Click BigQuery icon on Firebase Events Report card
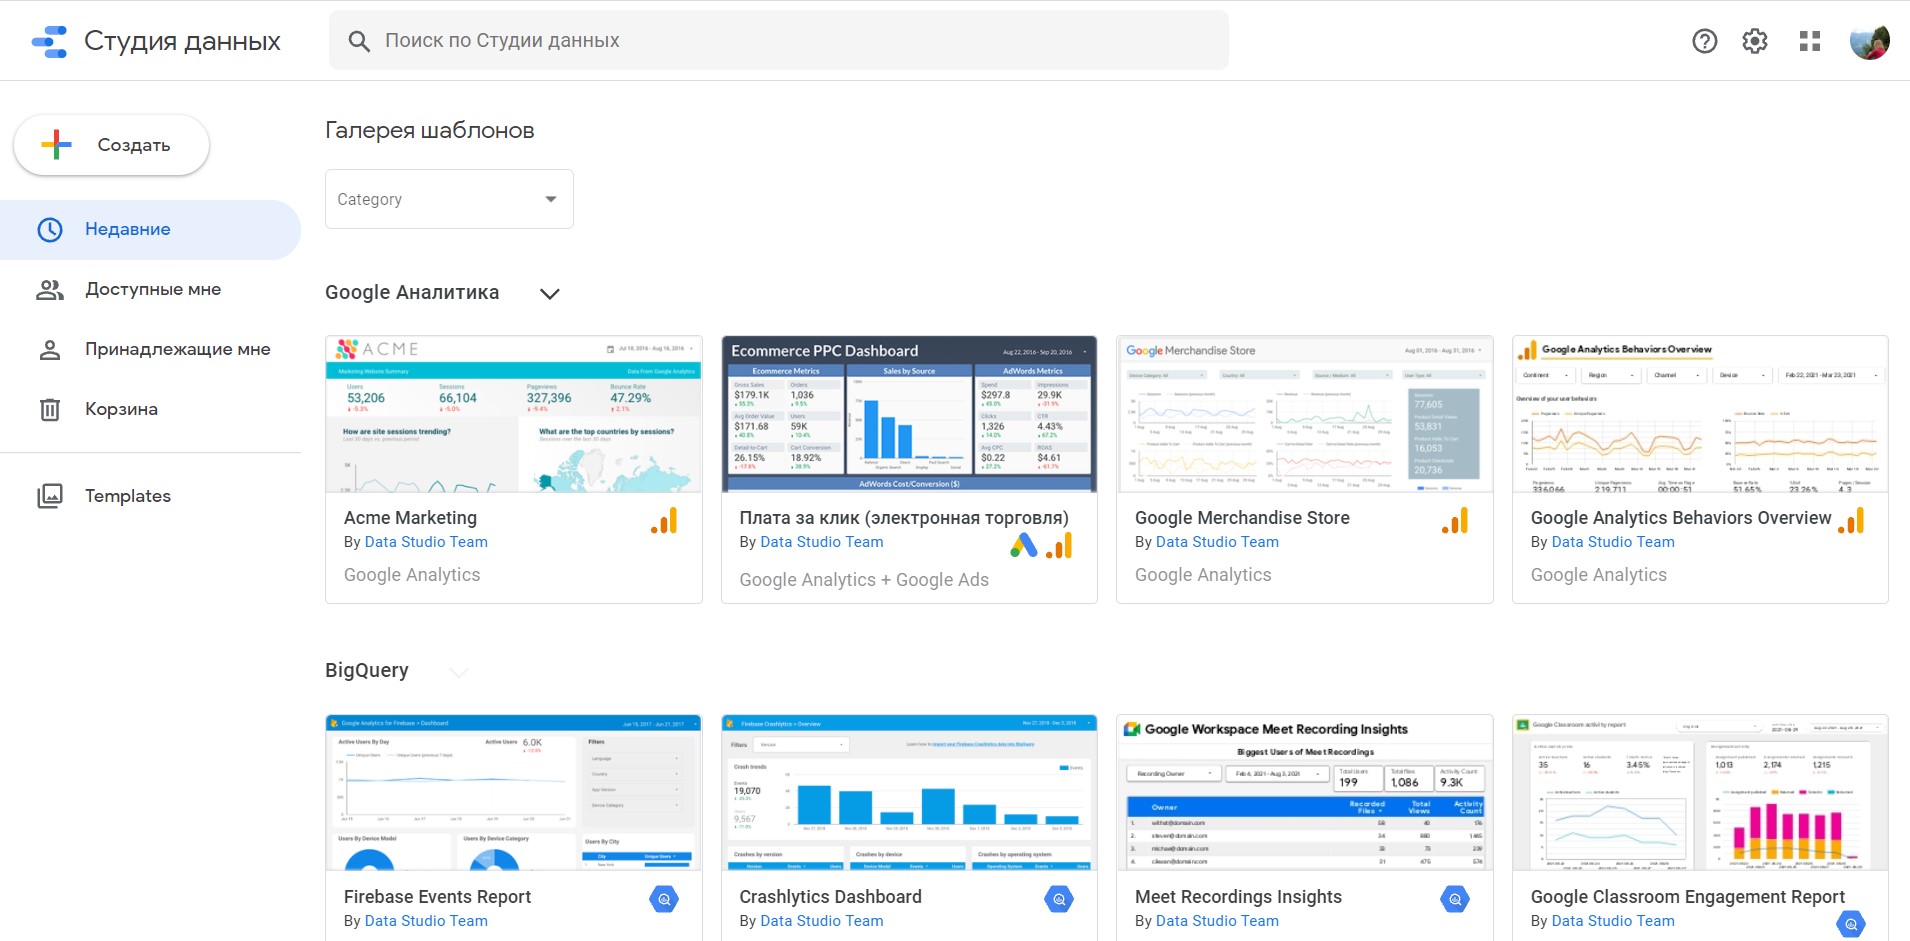Screen dimensions: 1910x941 pos(664,899)
